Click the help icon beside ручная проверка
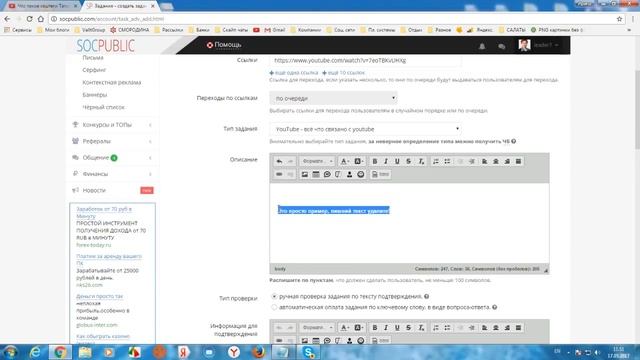 [427, 296]
